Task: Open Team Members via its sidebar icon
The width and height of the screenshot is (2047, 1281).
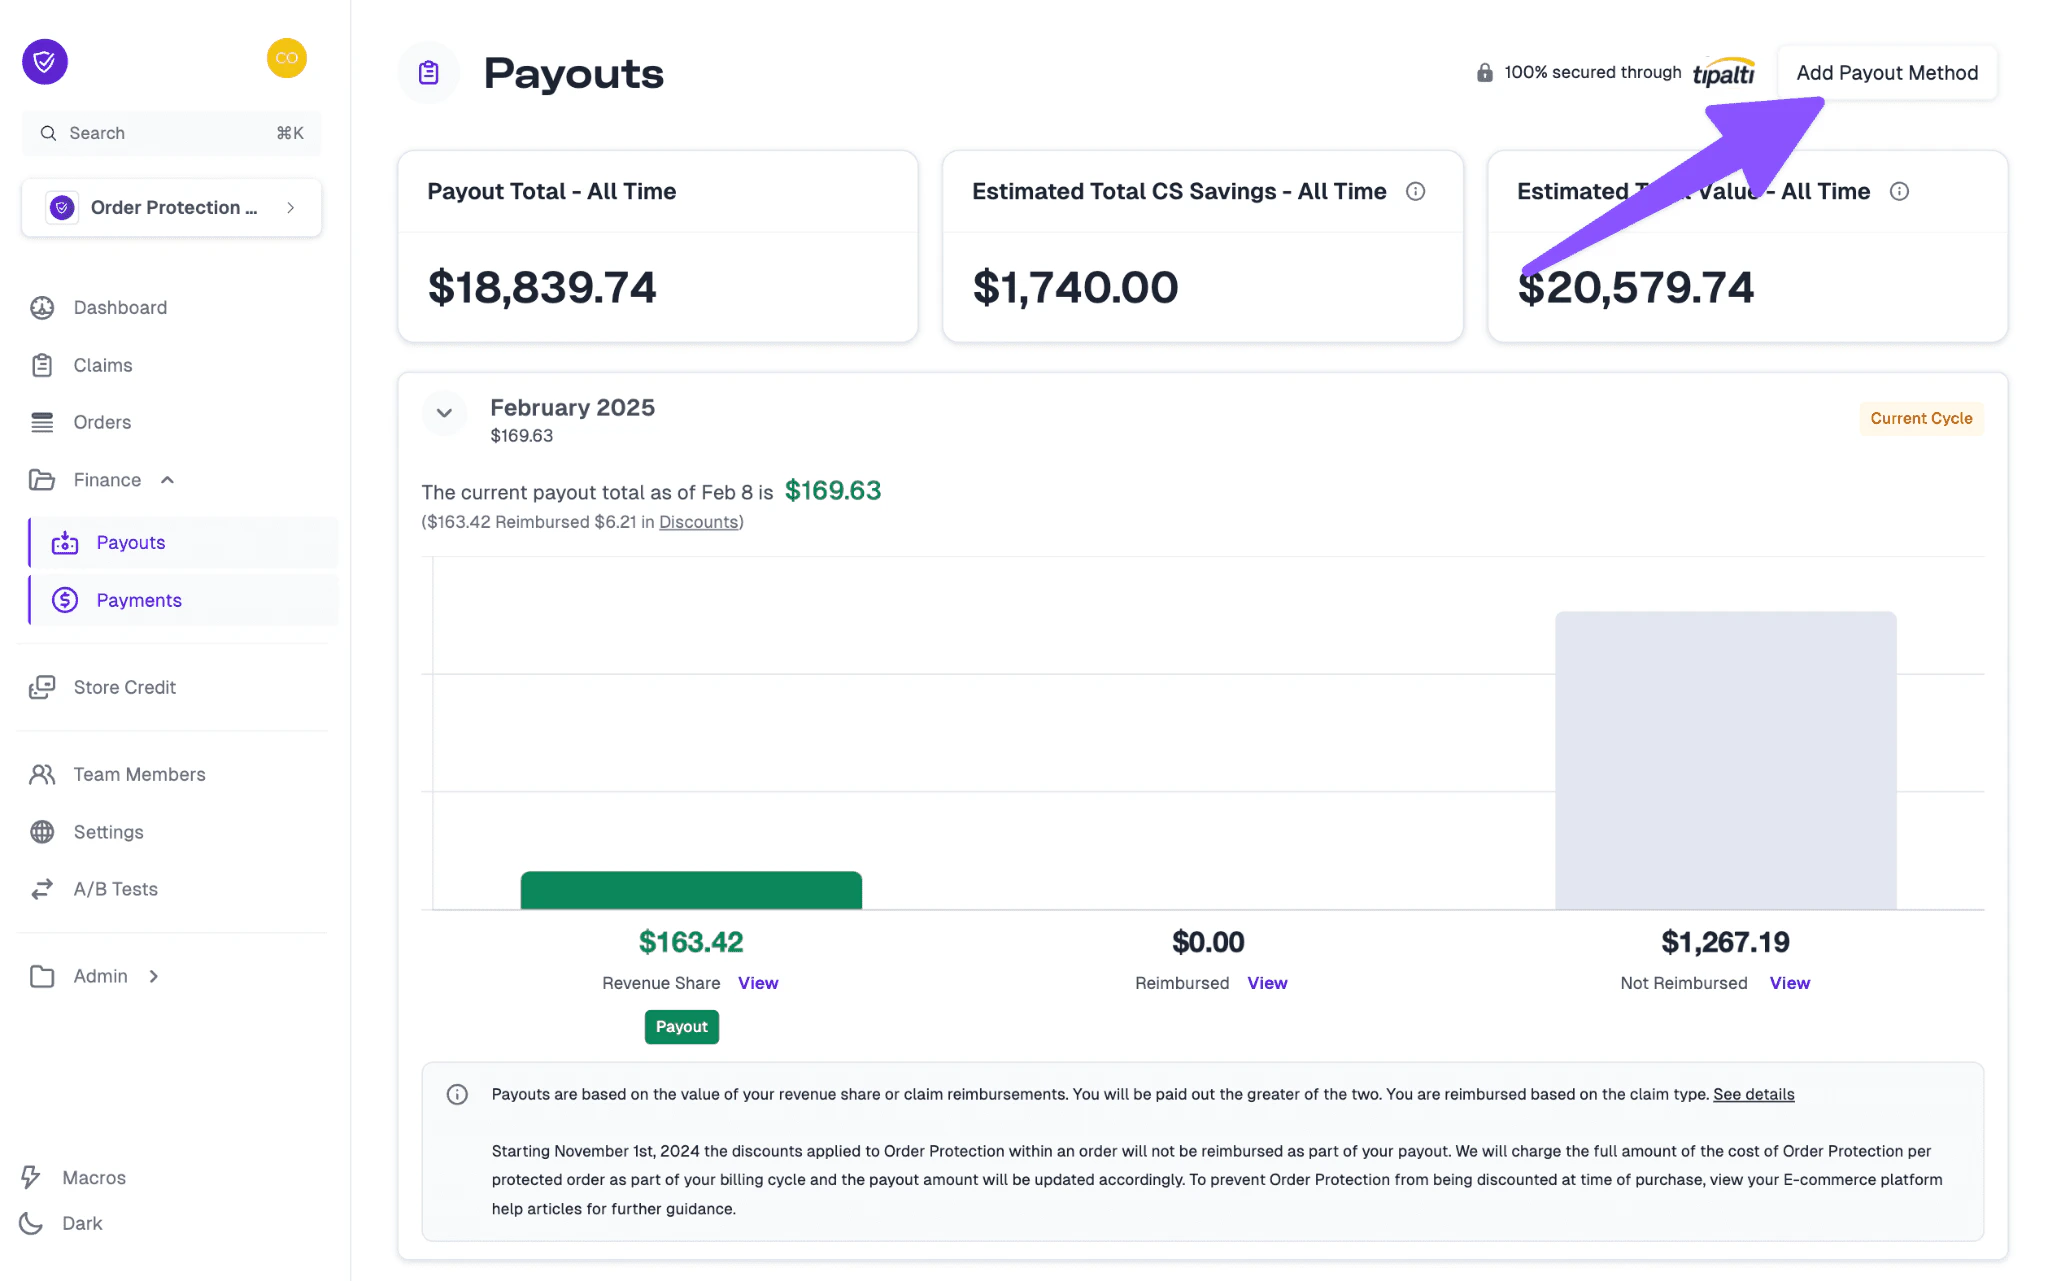Action: tap(42, 773)
